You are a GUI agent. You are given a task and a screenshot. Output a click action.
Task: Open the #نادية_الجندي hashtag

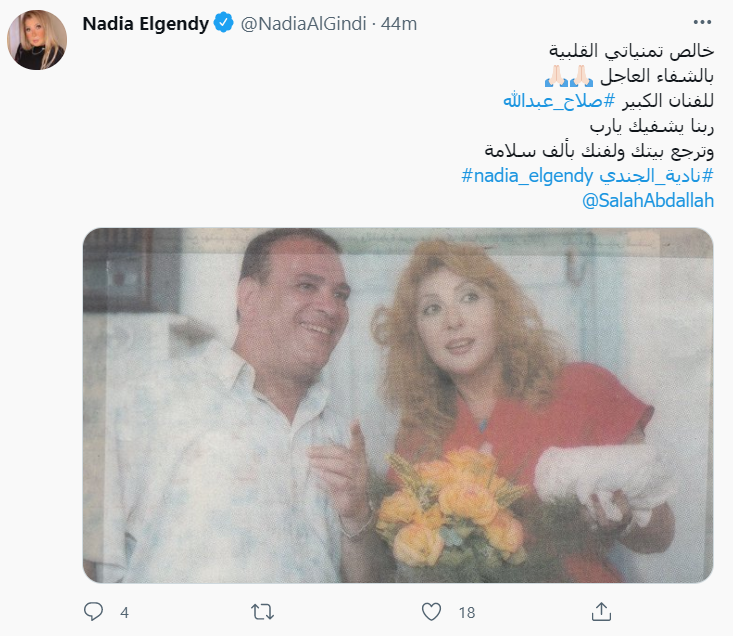point(657,176)
